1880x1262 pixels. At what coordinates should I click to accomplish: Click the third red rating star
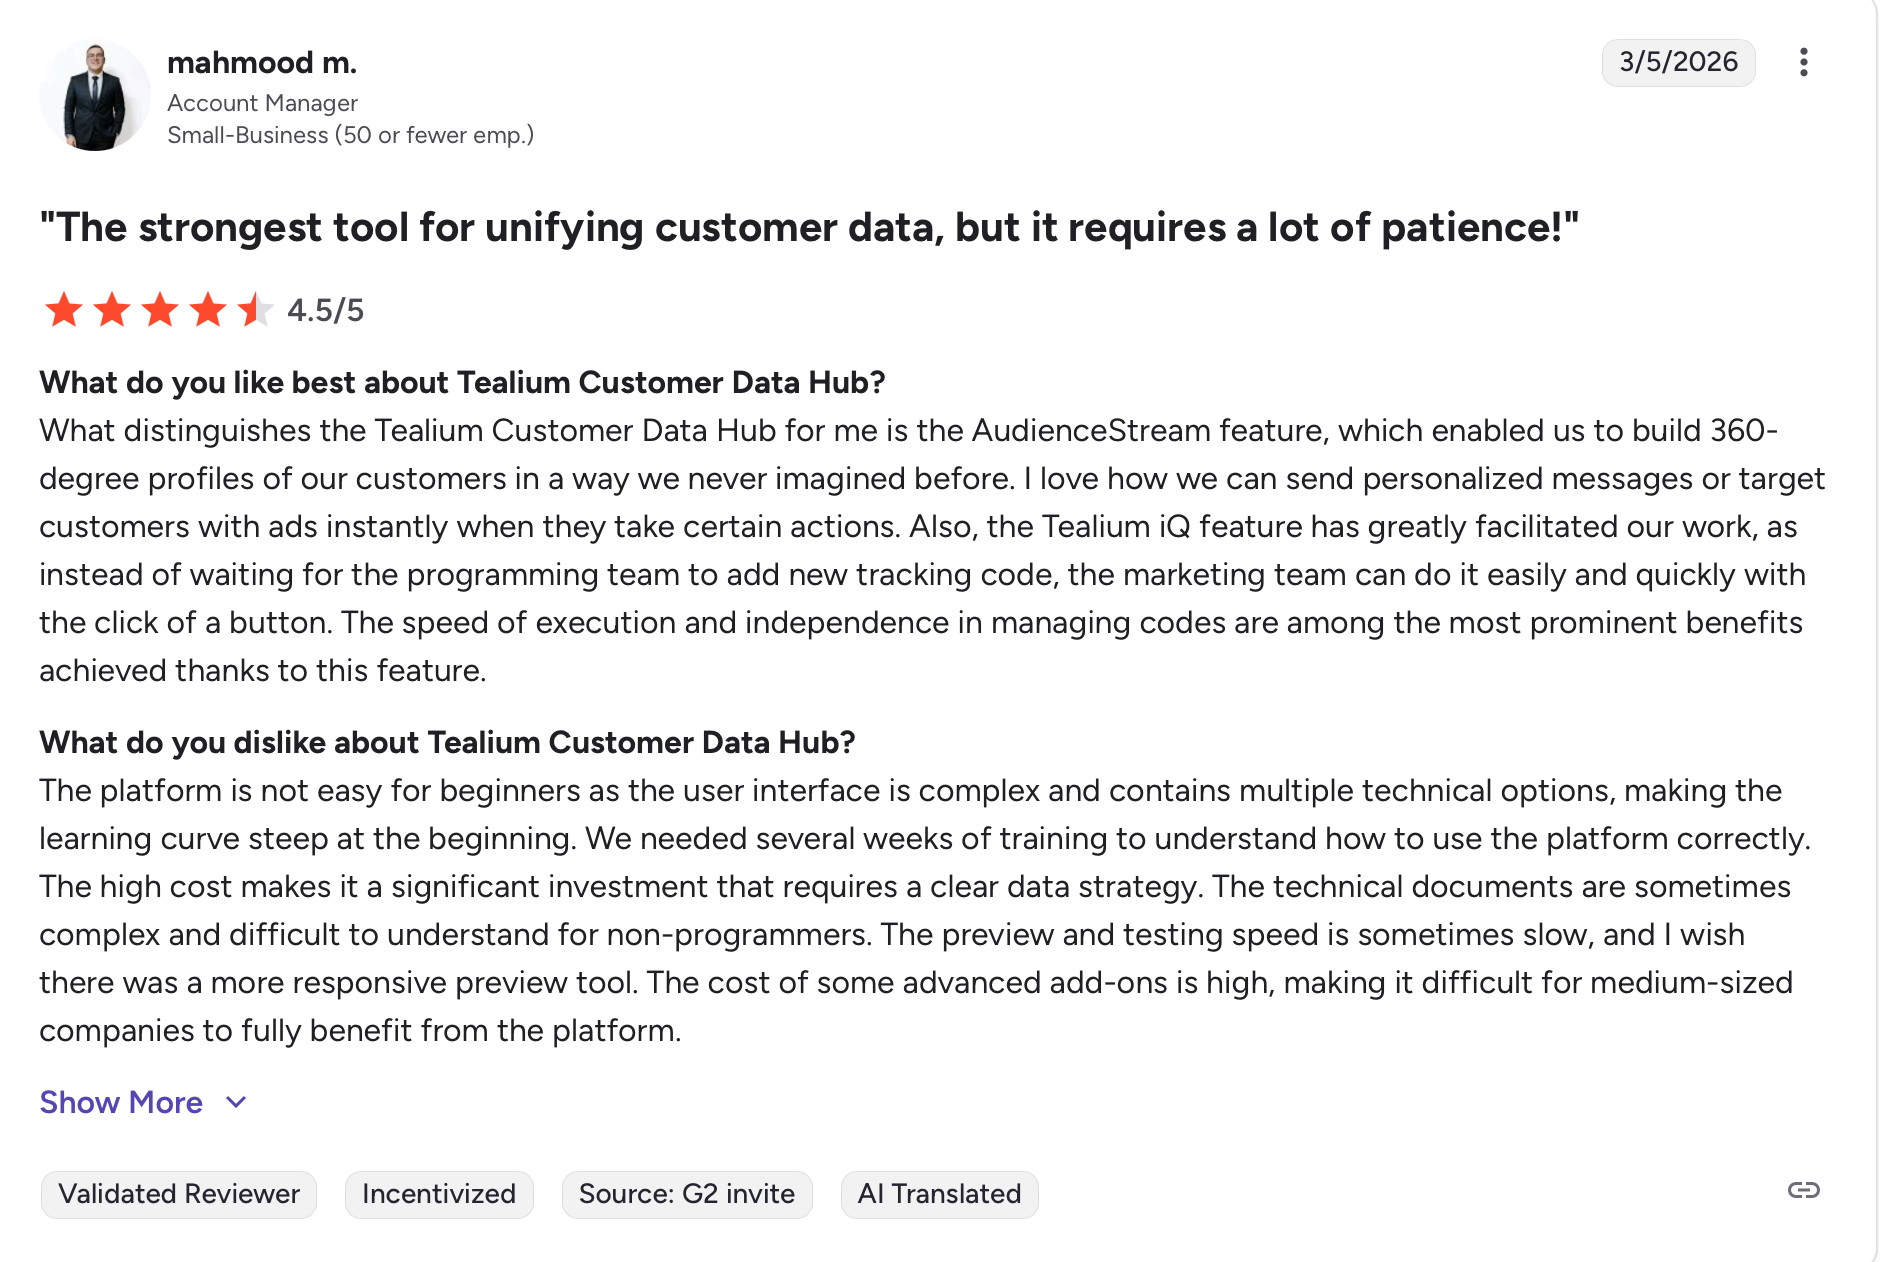pyautogui.click(x=160, y=310)
